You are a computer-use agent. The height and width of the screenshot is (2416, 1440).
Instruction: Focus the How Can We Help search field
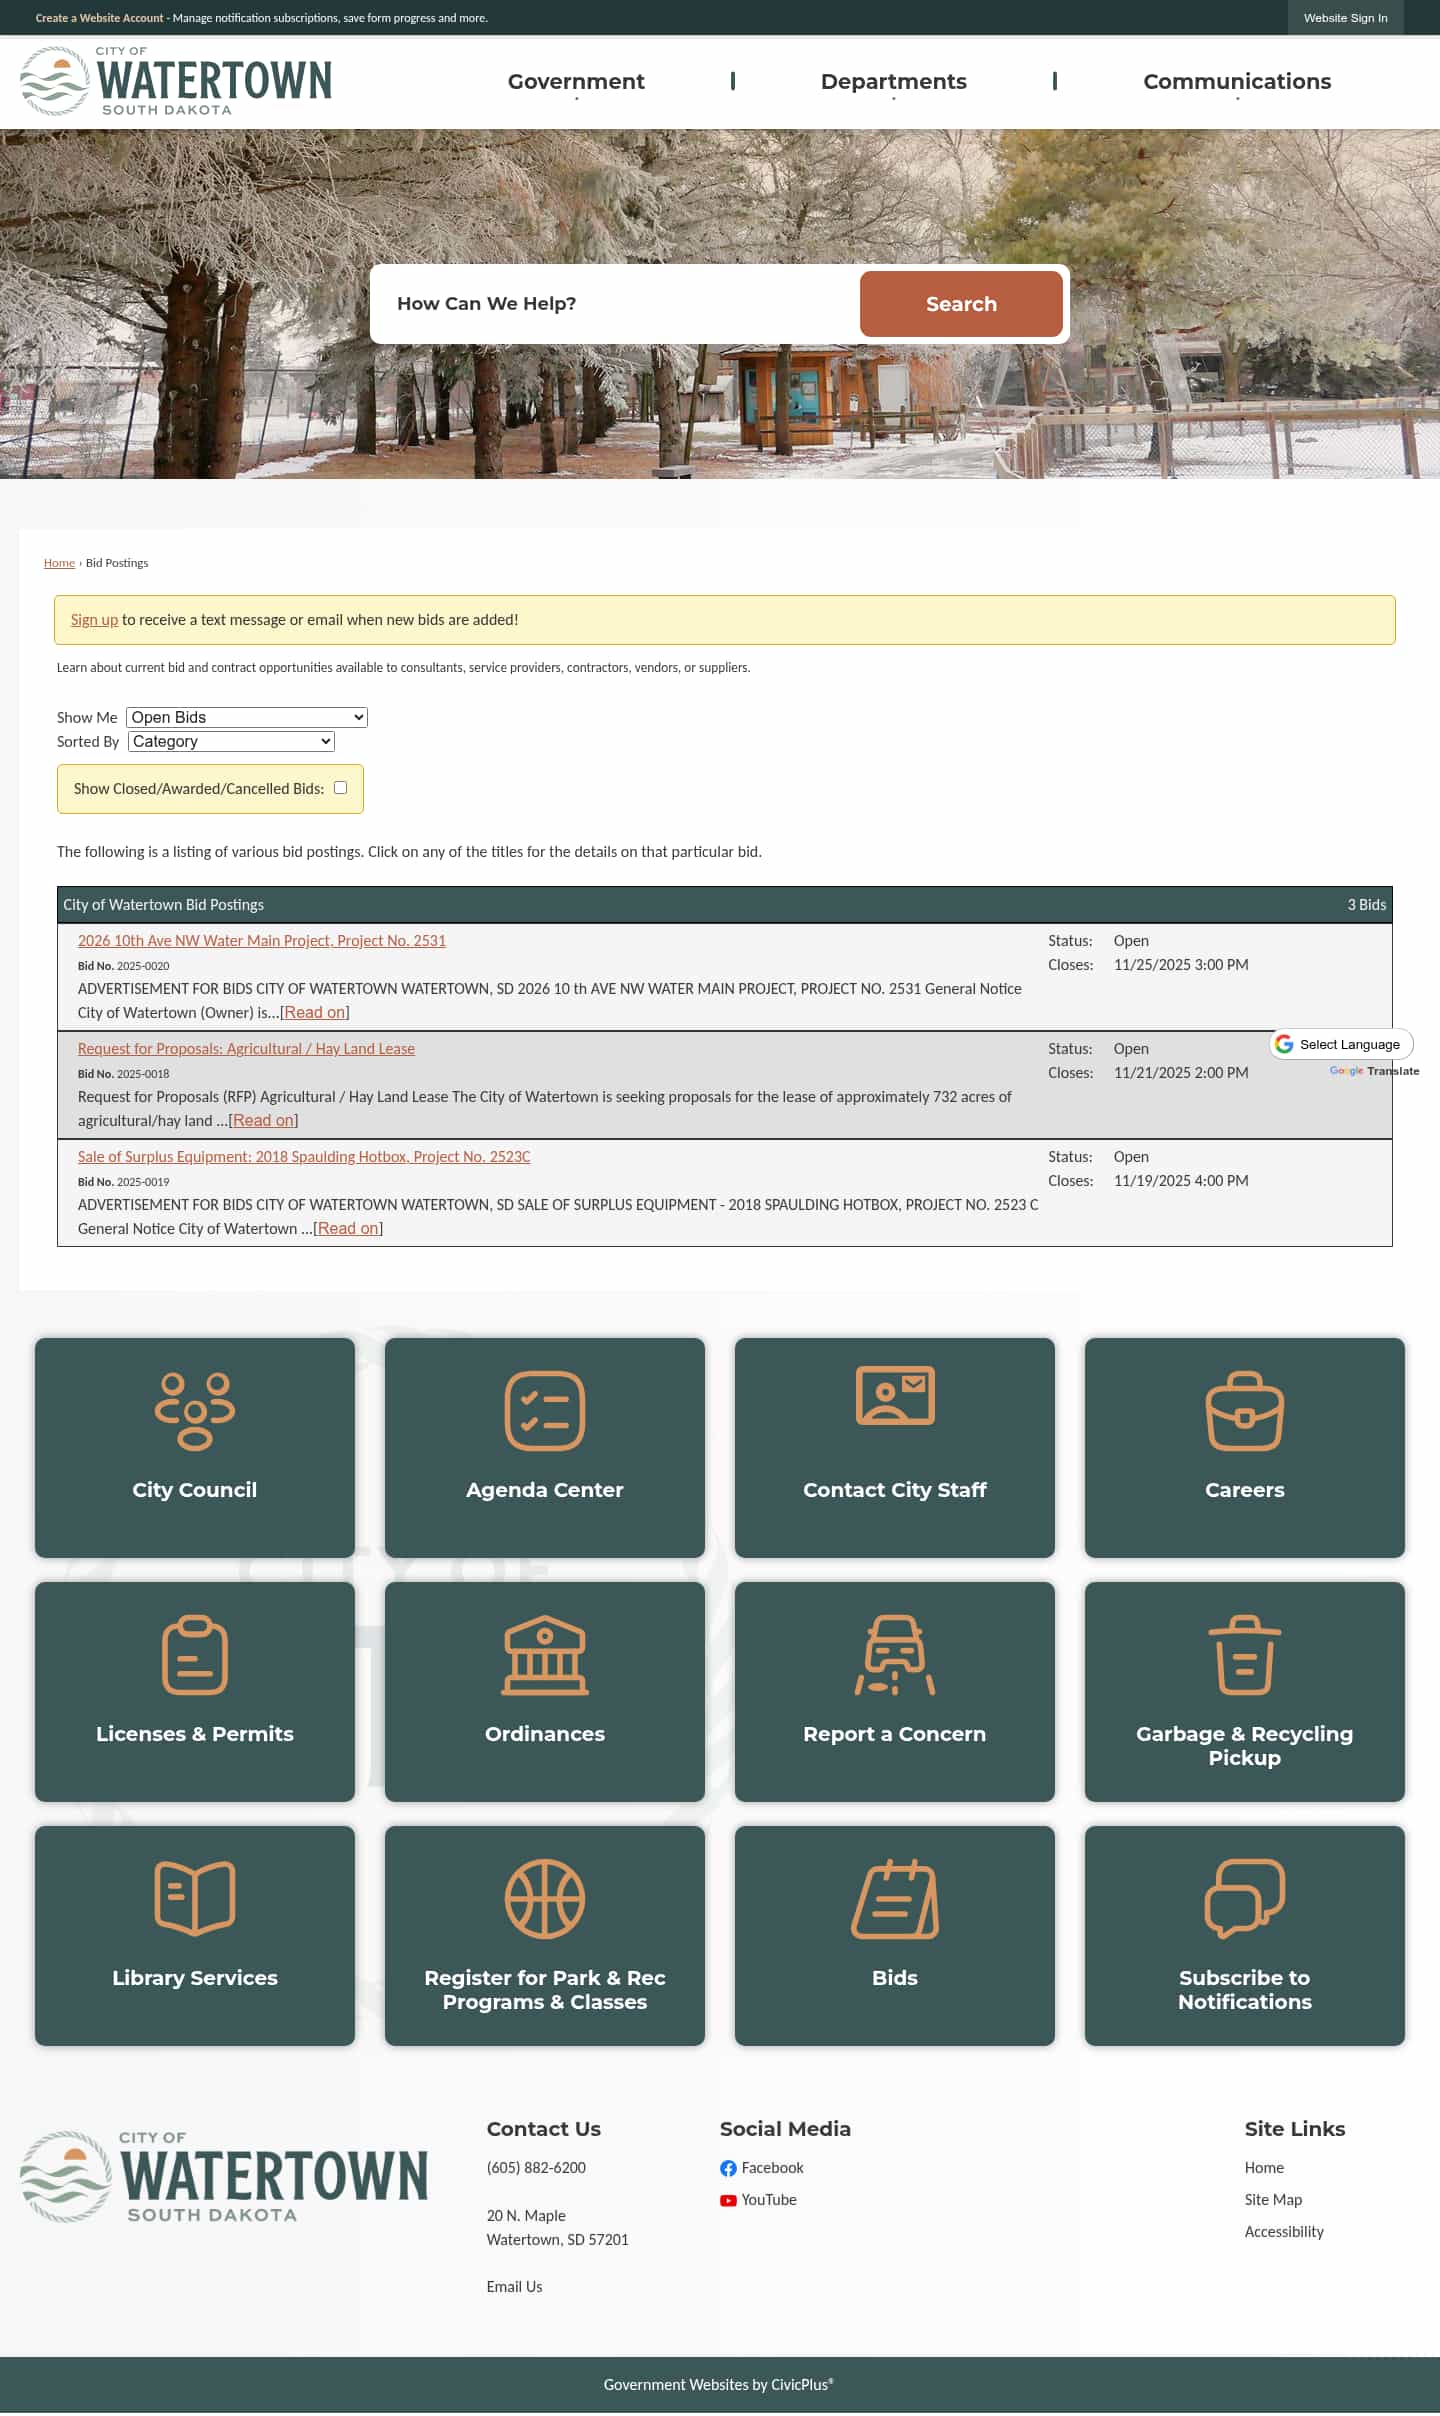pyautogui.click(x=615, y=304)
